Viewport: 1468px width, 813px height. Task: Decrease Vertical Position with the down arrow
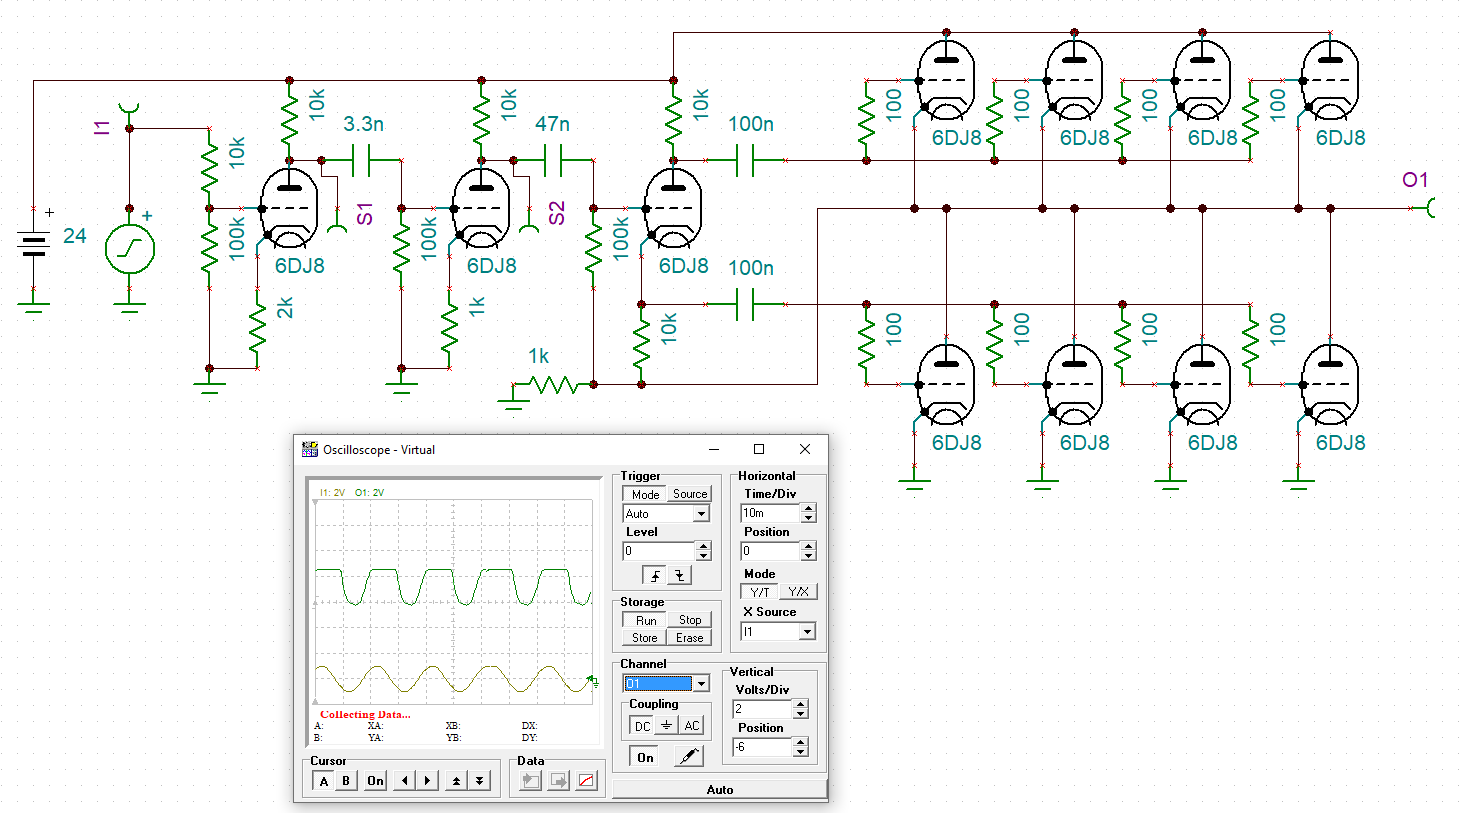pos(800,752)
